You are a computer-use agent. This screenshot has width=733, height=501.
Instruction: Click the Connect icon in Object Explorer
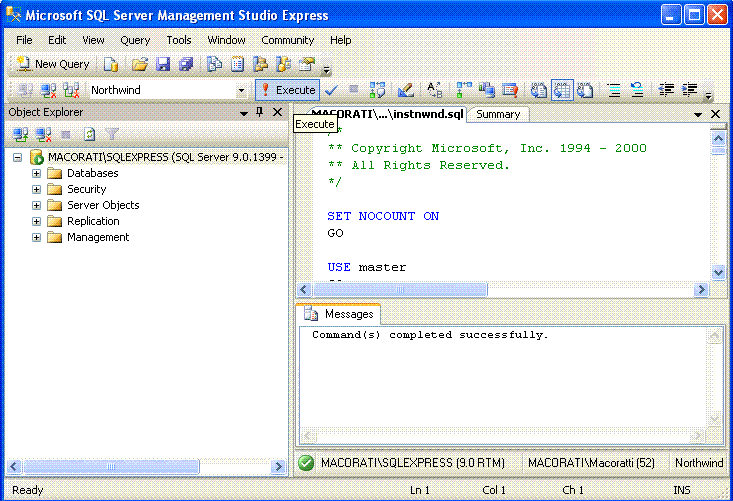[x=21, y=135]
